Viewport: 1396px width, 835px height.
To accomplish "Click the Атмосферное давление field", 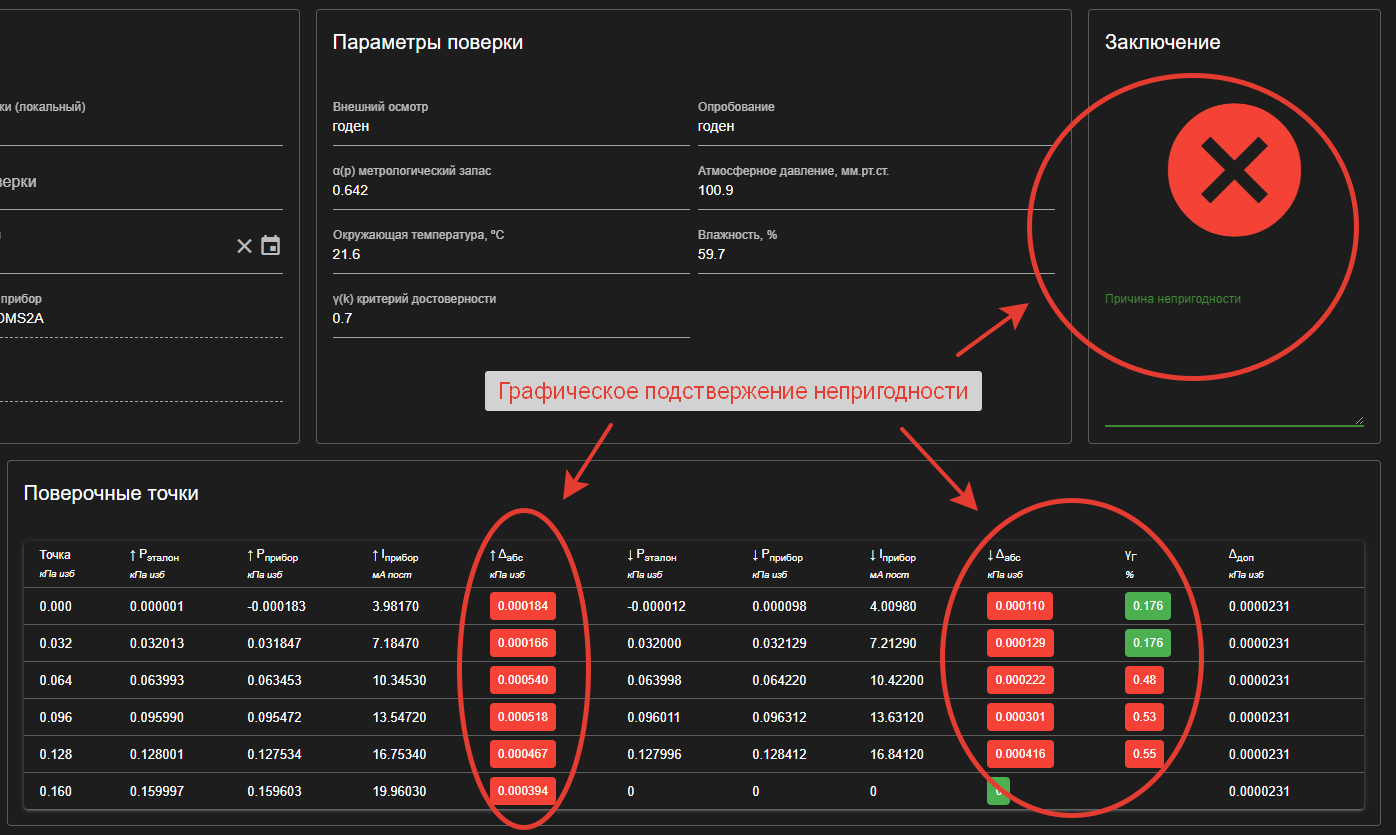I will pyautogui.click(x=875, y=191).
